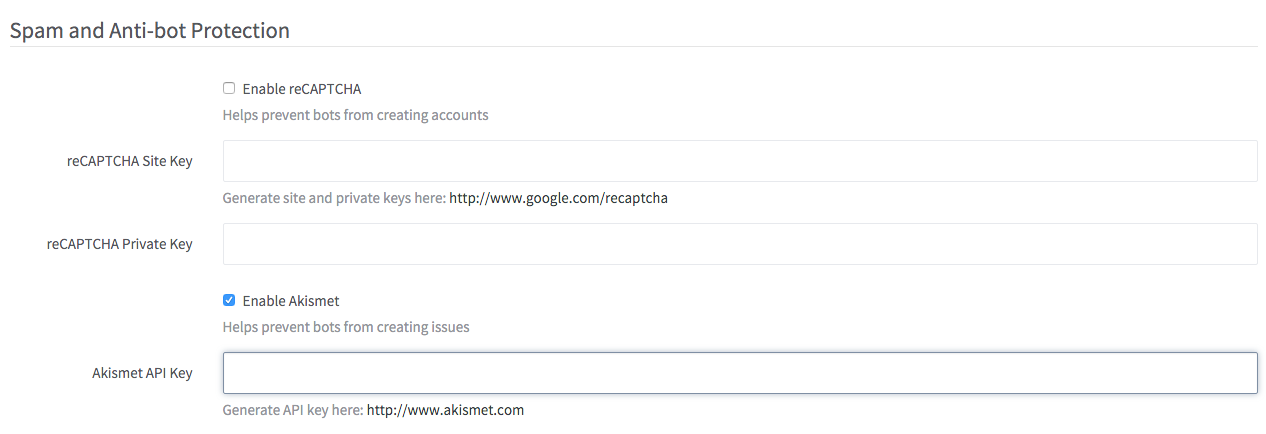Click the 'Spam and Anti-bot Protection' heading
This screenshot has height=434, width=1266.
(x=150, y=31)
